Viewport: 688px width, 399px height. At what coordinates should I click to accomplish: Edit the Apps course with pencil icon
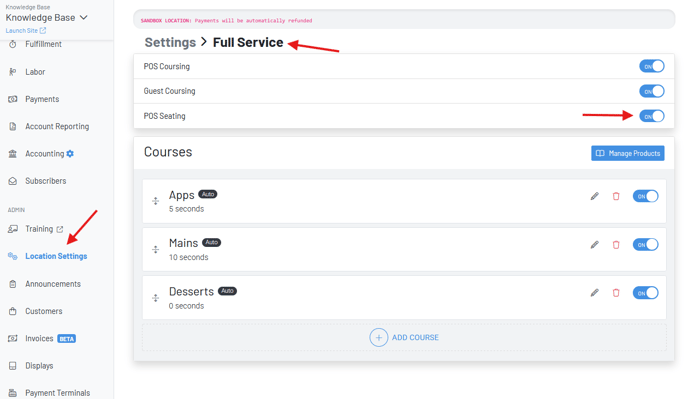(595, 196)
